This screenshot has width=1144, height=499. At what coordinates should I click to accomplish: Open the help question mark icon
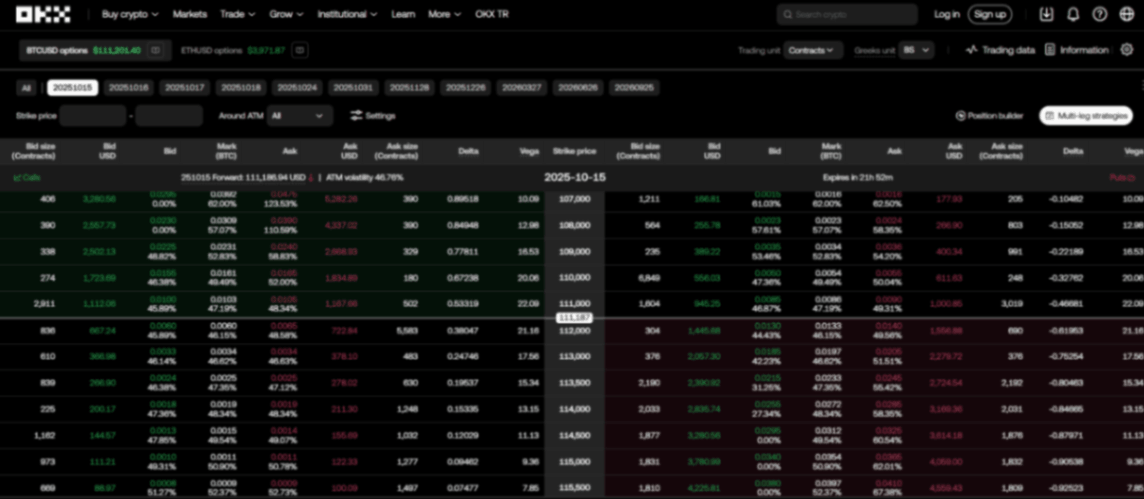1100,14
